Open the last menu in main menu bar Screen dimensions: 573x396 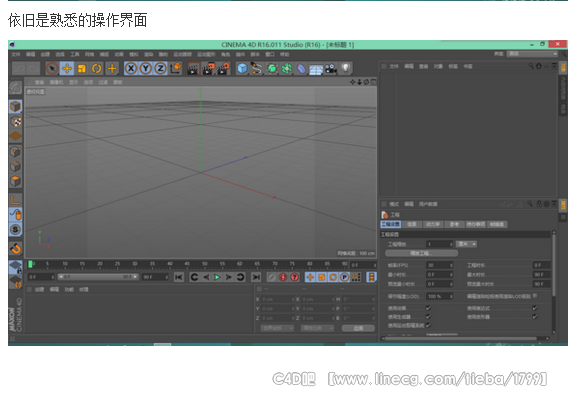285,54
